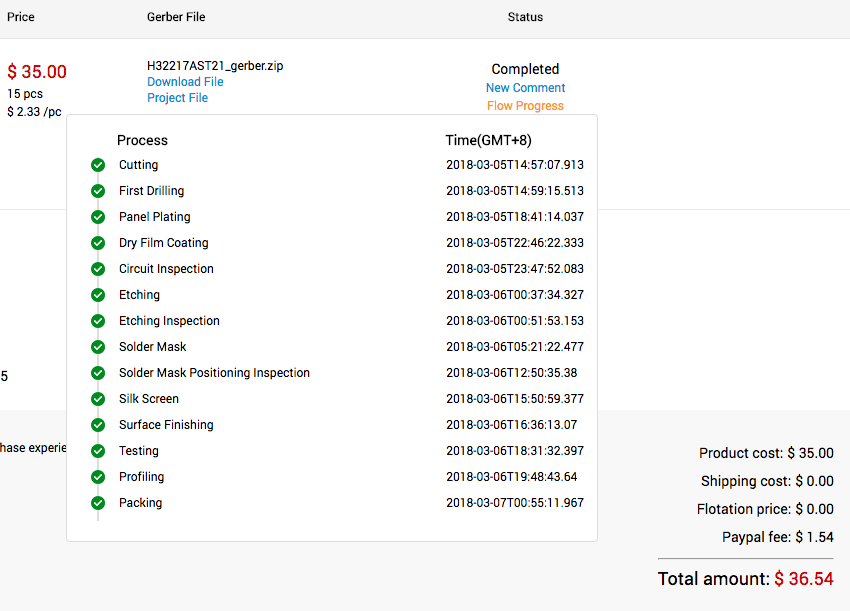Screen dimensions: 850x611
Task: Click the green checkmark beside the Solder Mask step
Action: pyautogui.click(x=98, y=347)
